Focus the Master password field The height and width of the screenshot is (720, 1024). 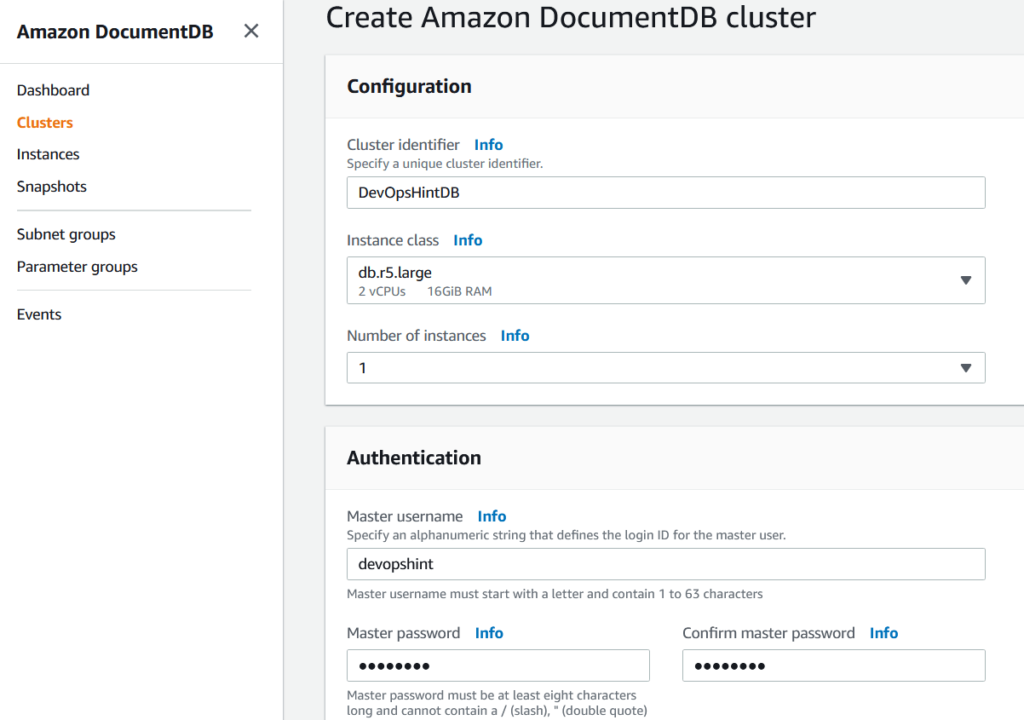pyautogui.click(x=498, y=666)
